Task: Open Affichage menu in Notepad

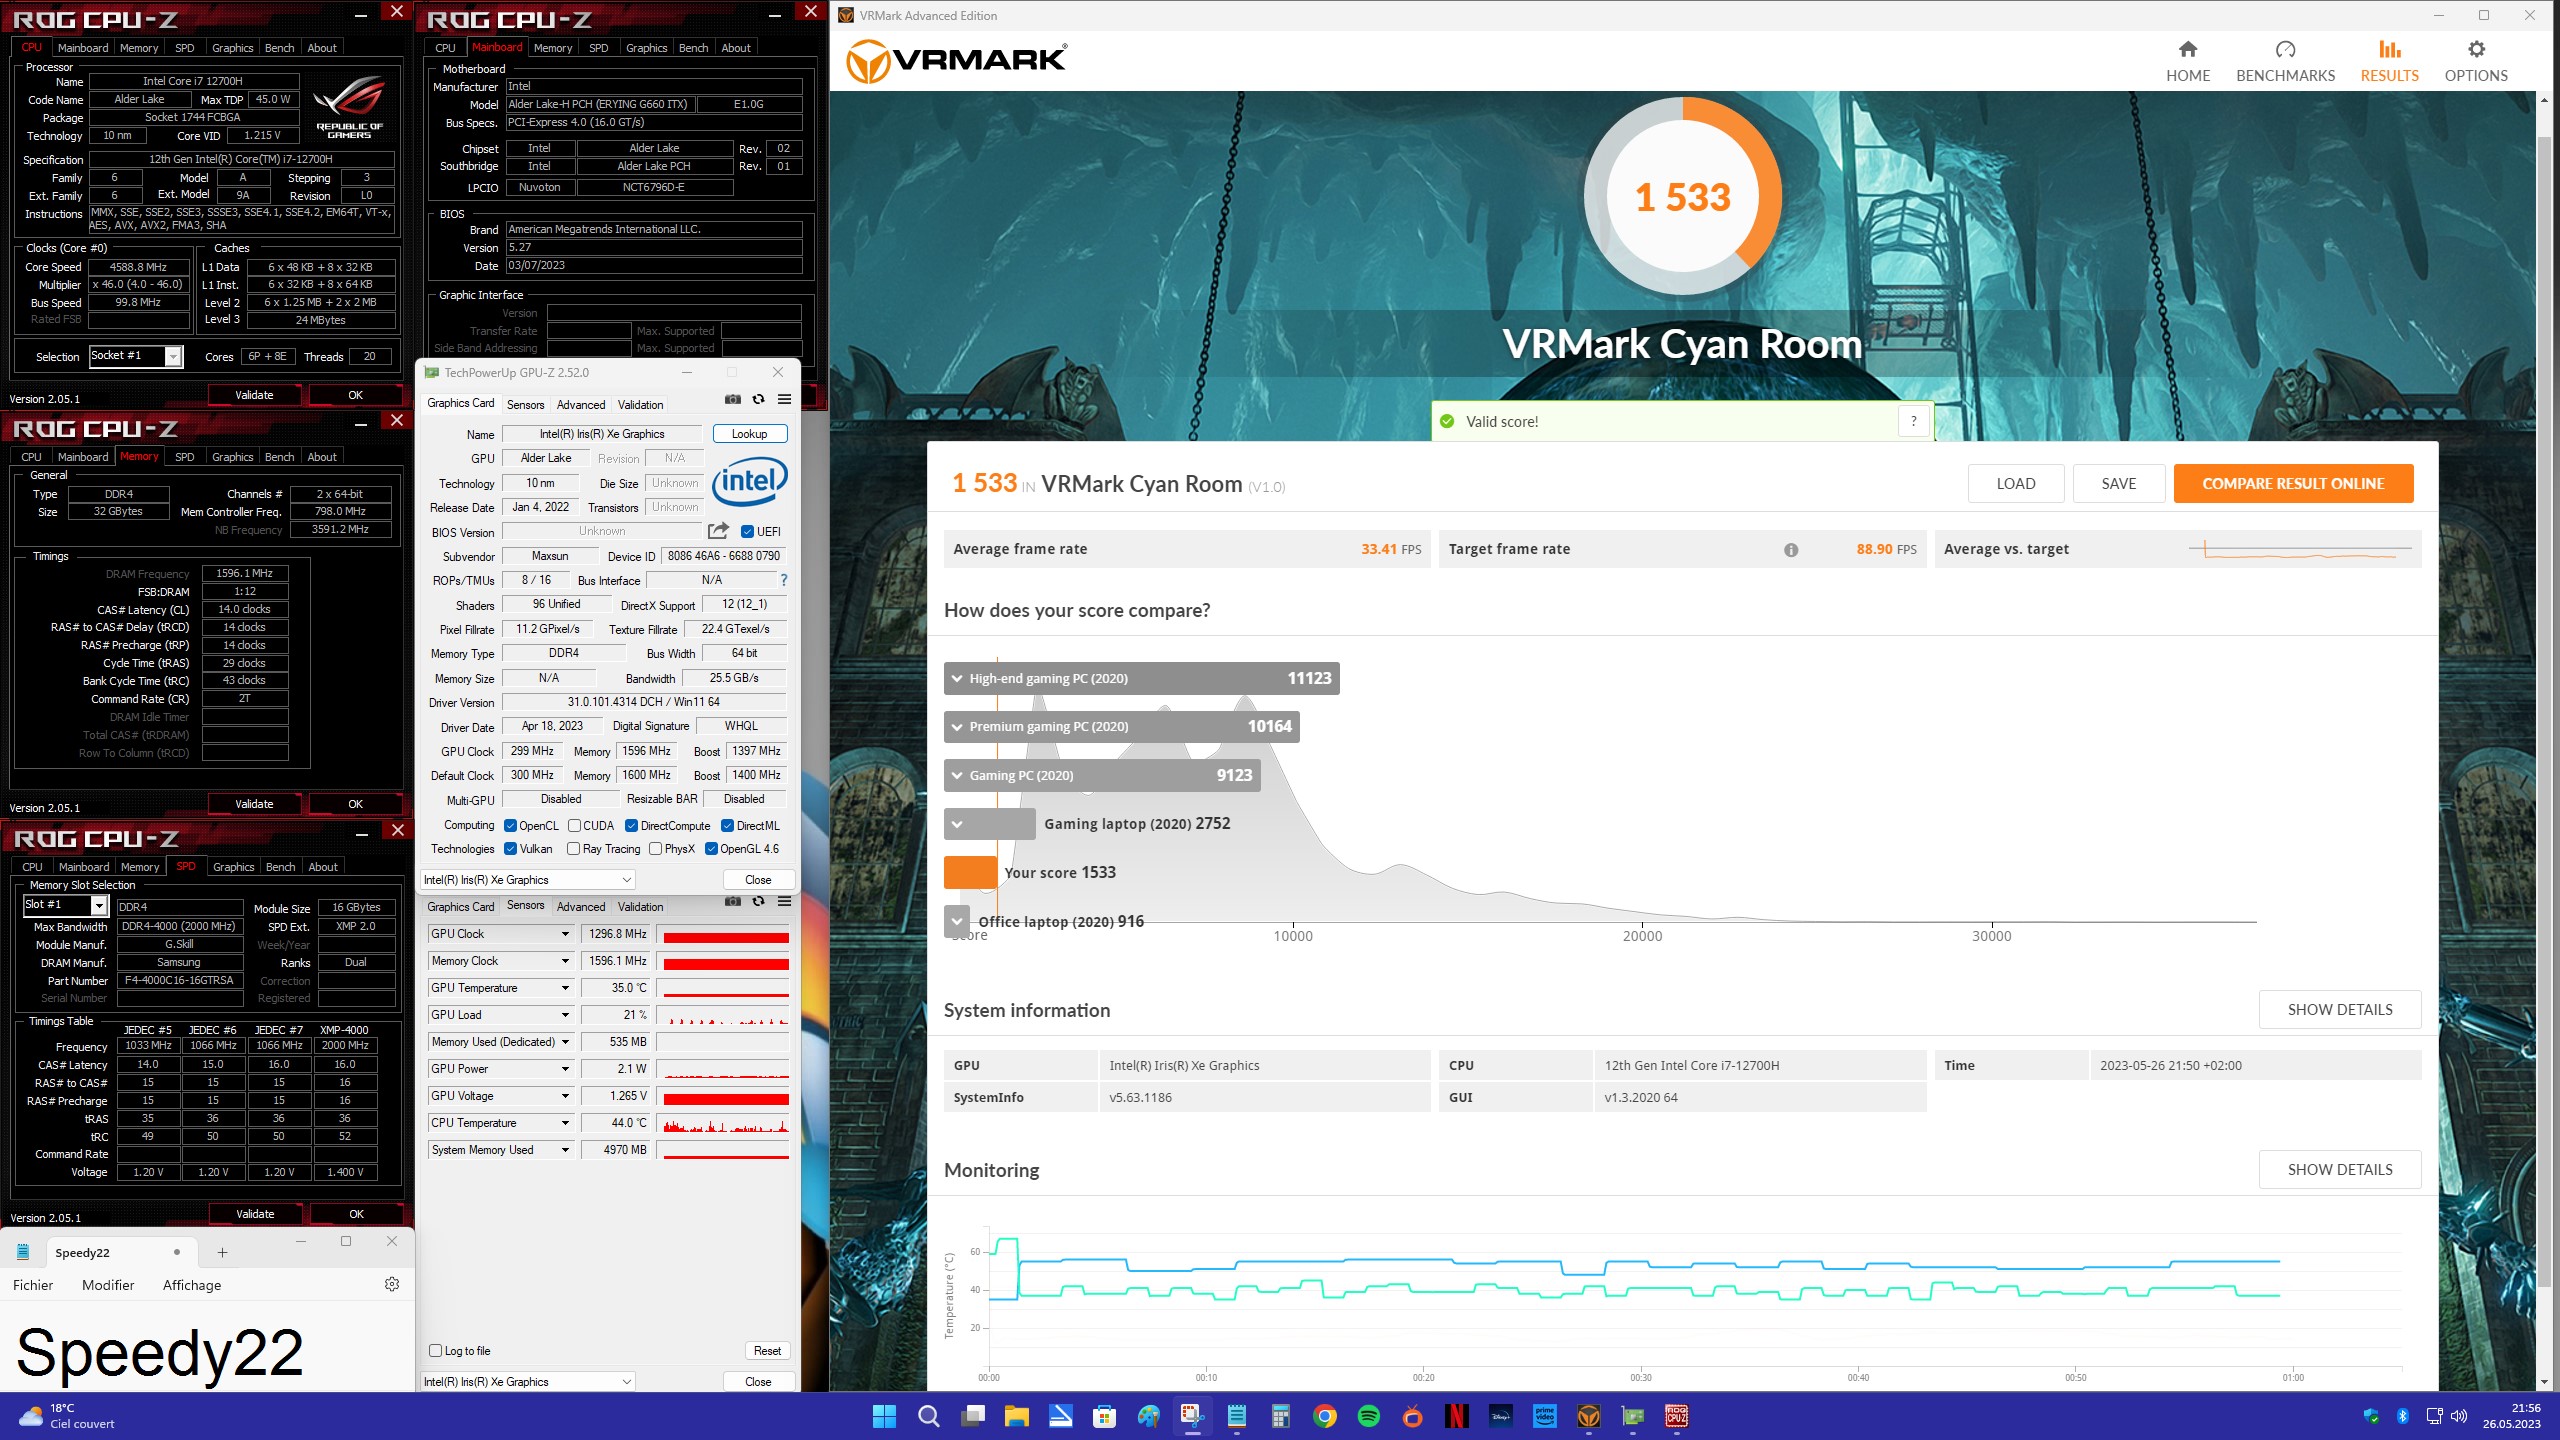Action: point(192,1285)
